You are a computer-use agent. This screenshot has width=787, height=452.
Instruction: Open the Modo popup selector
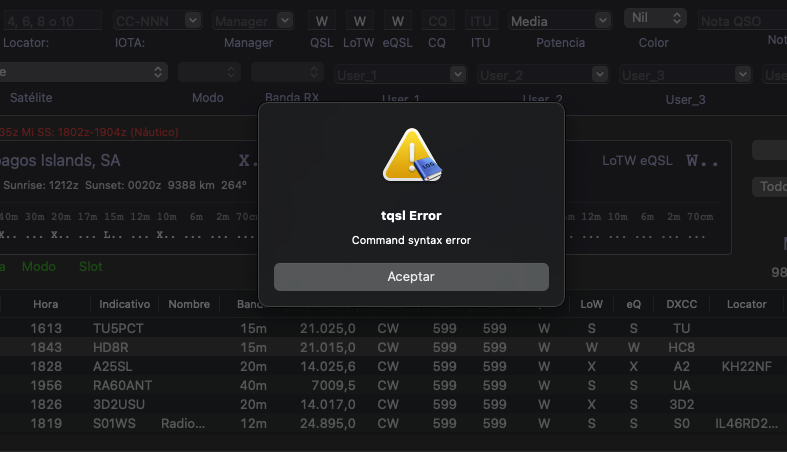click(209, 72)
